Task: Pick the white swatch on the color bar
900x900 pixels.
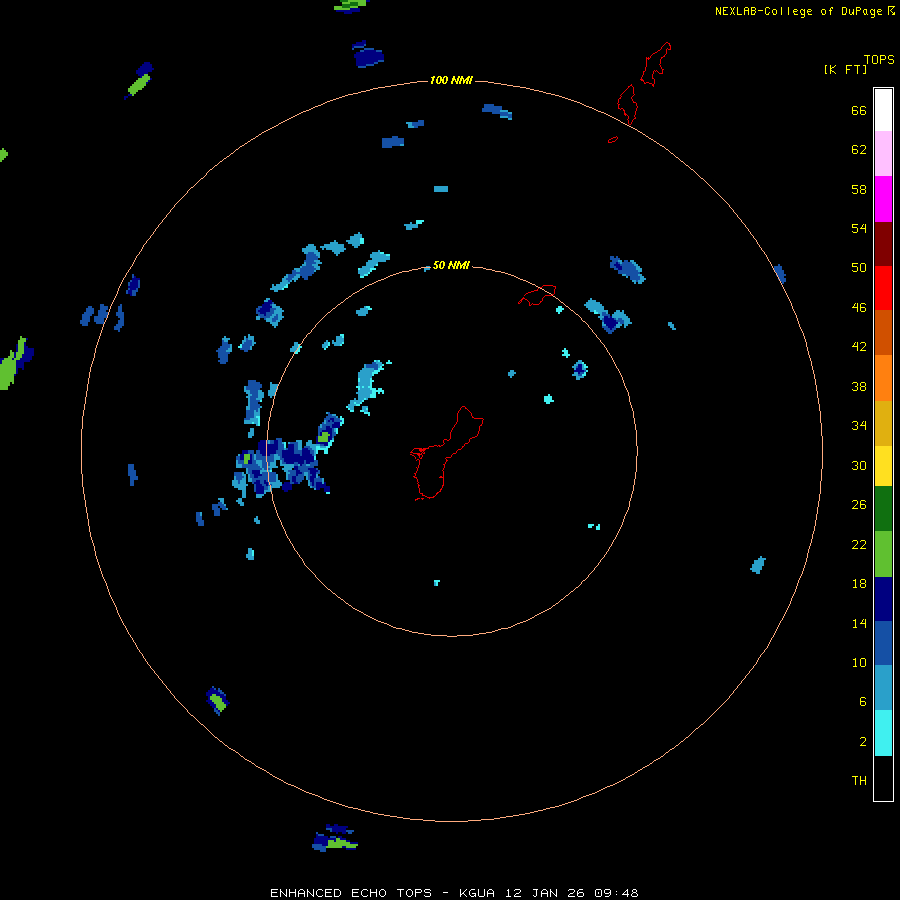Action: [x=883, y=110]
